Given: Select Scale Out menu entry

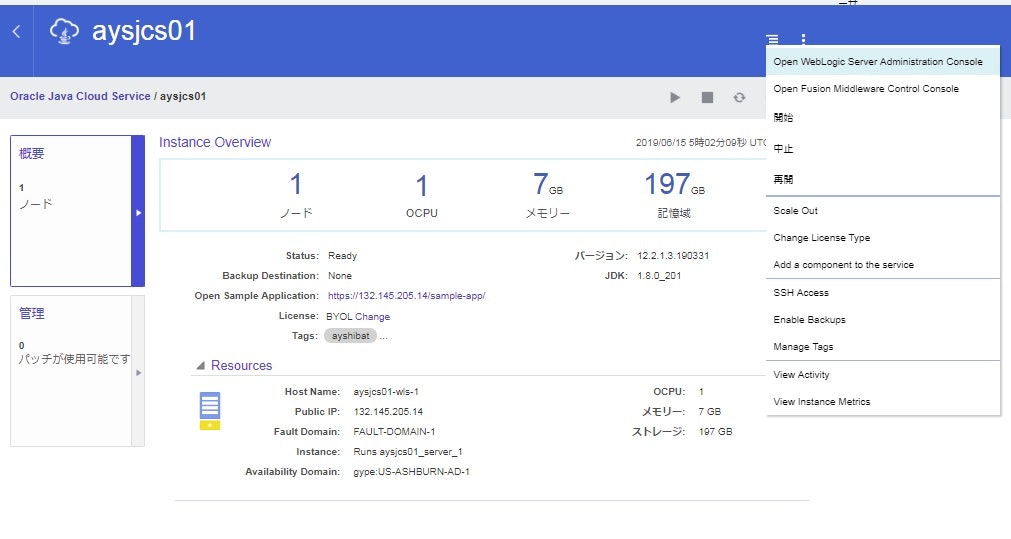Looking at the screenshot, I should pyautogui.click(x=883, y=211).
